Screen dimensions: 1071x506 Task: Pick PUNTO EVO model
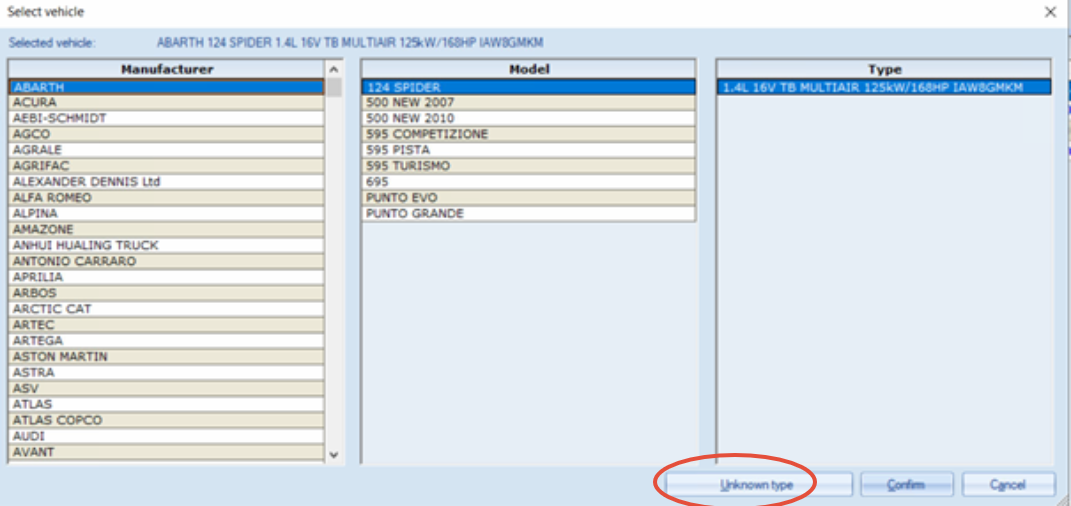point(529,197)
